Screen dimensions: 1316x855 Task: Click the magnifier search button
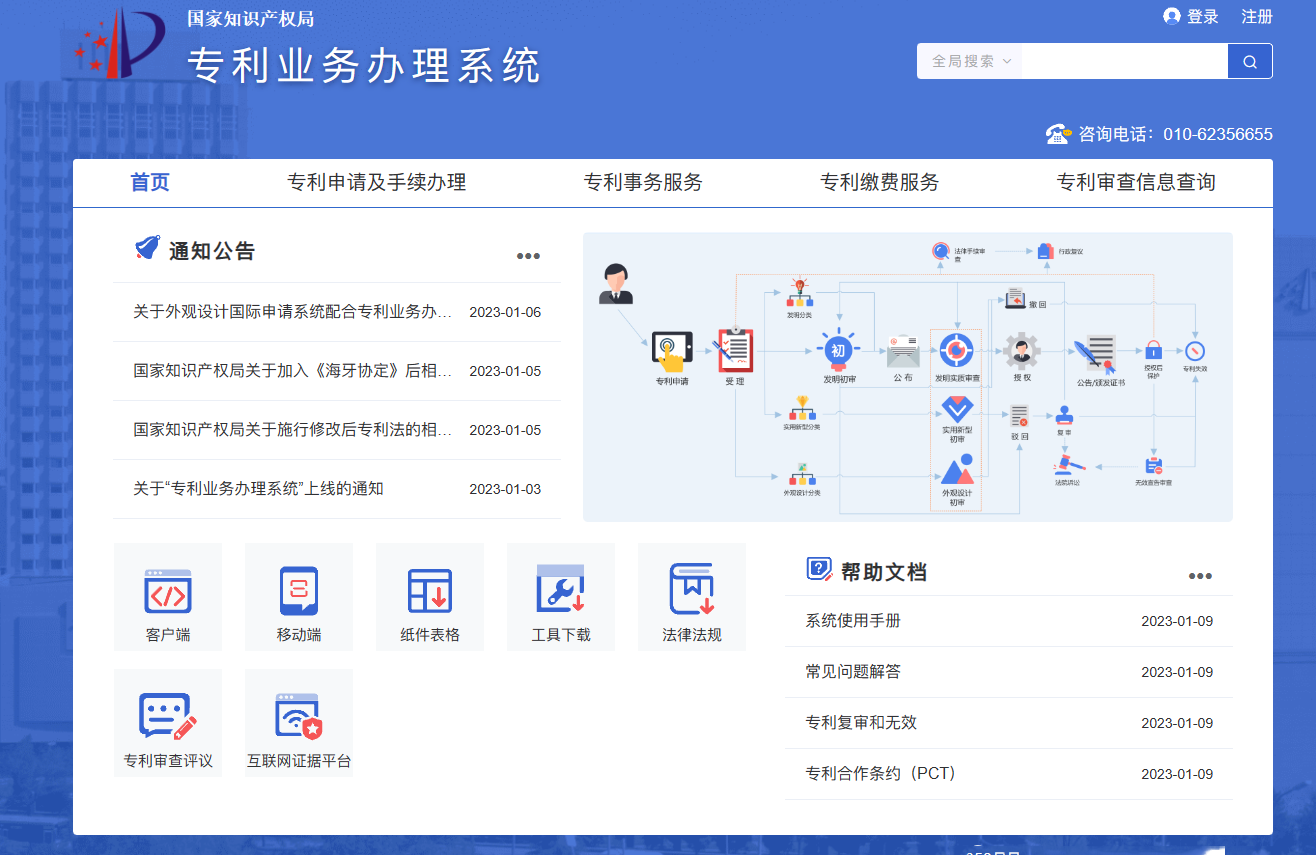(x=1250, y=61)
